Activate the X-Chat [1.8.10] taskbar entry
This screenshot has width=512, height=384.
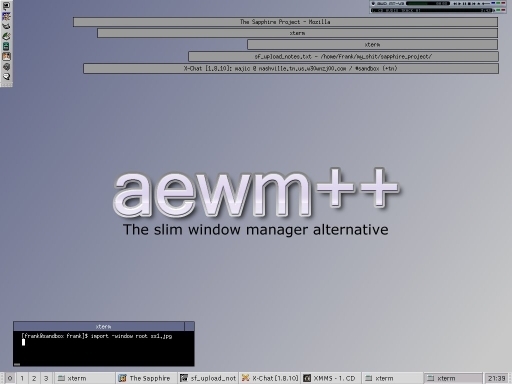coord(270,378)
